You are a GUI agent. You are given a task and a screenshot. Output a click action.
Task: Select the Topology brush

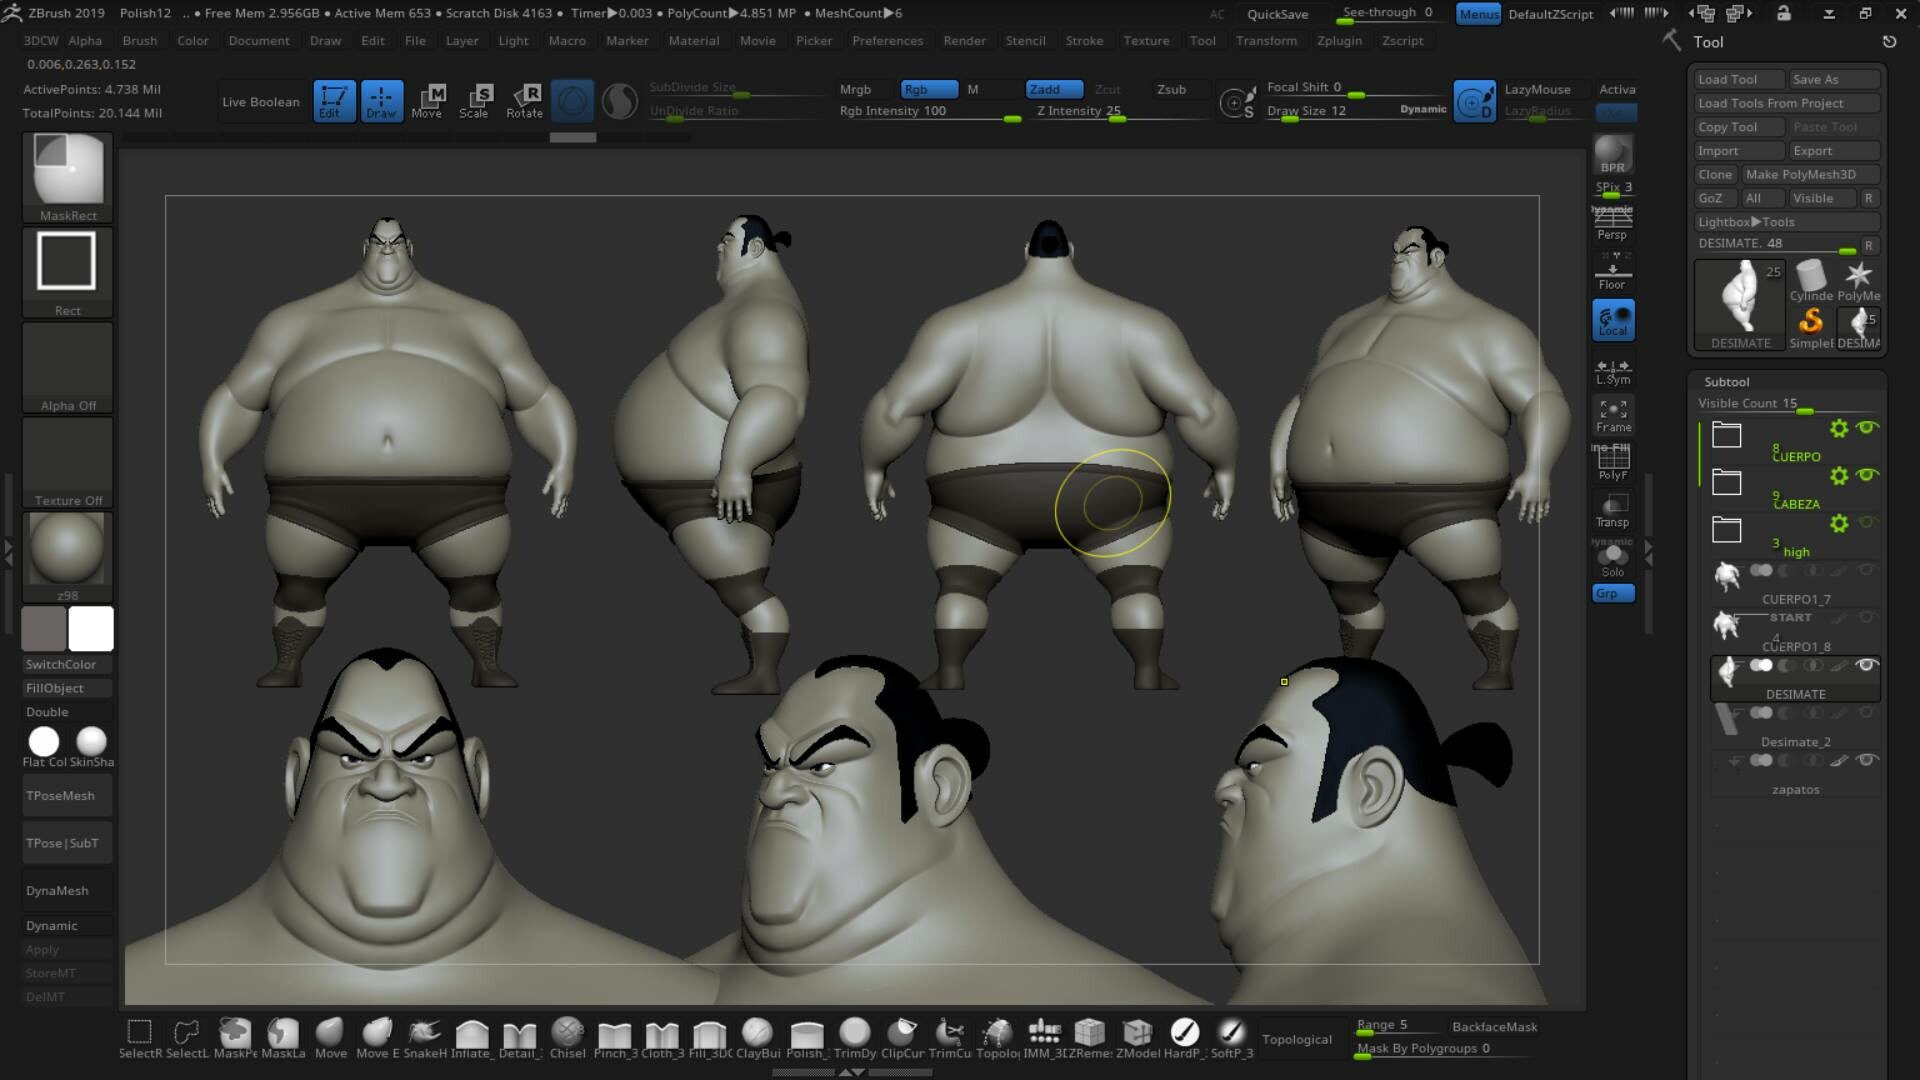[997, 1038]
